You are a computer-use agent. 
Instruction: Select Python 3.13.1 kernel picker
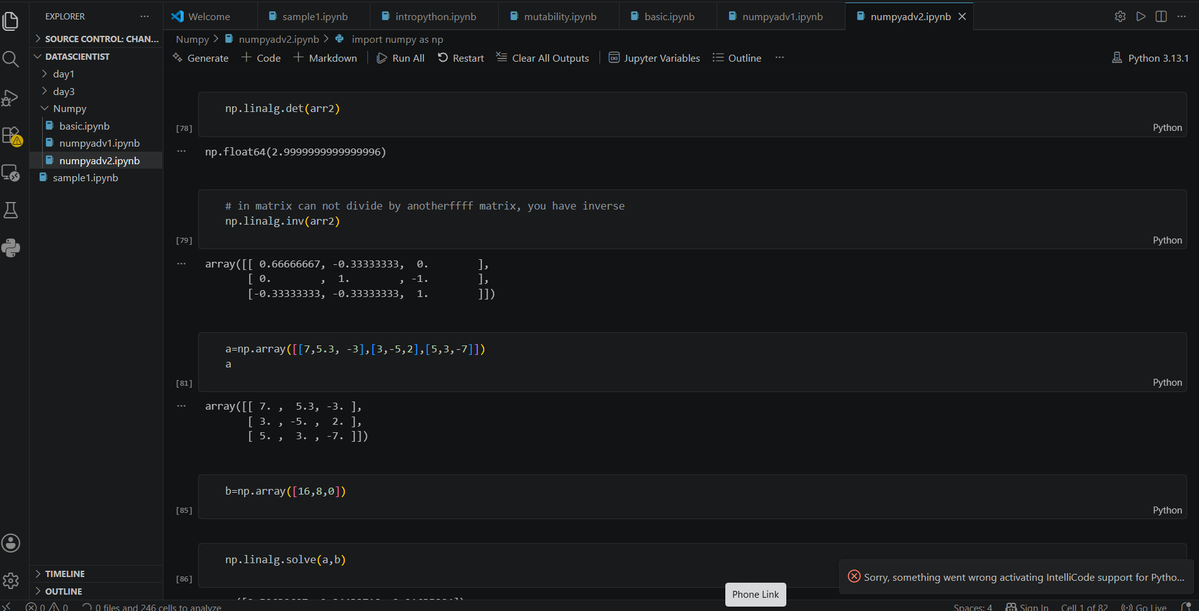(1151, 58)
